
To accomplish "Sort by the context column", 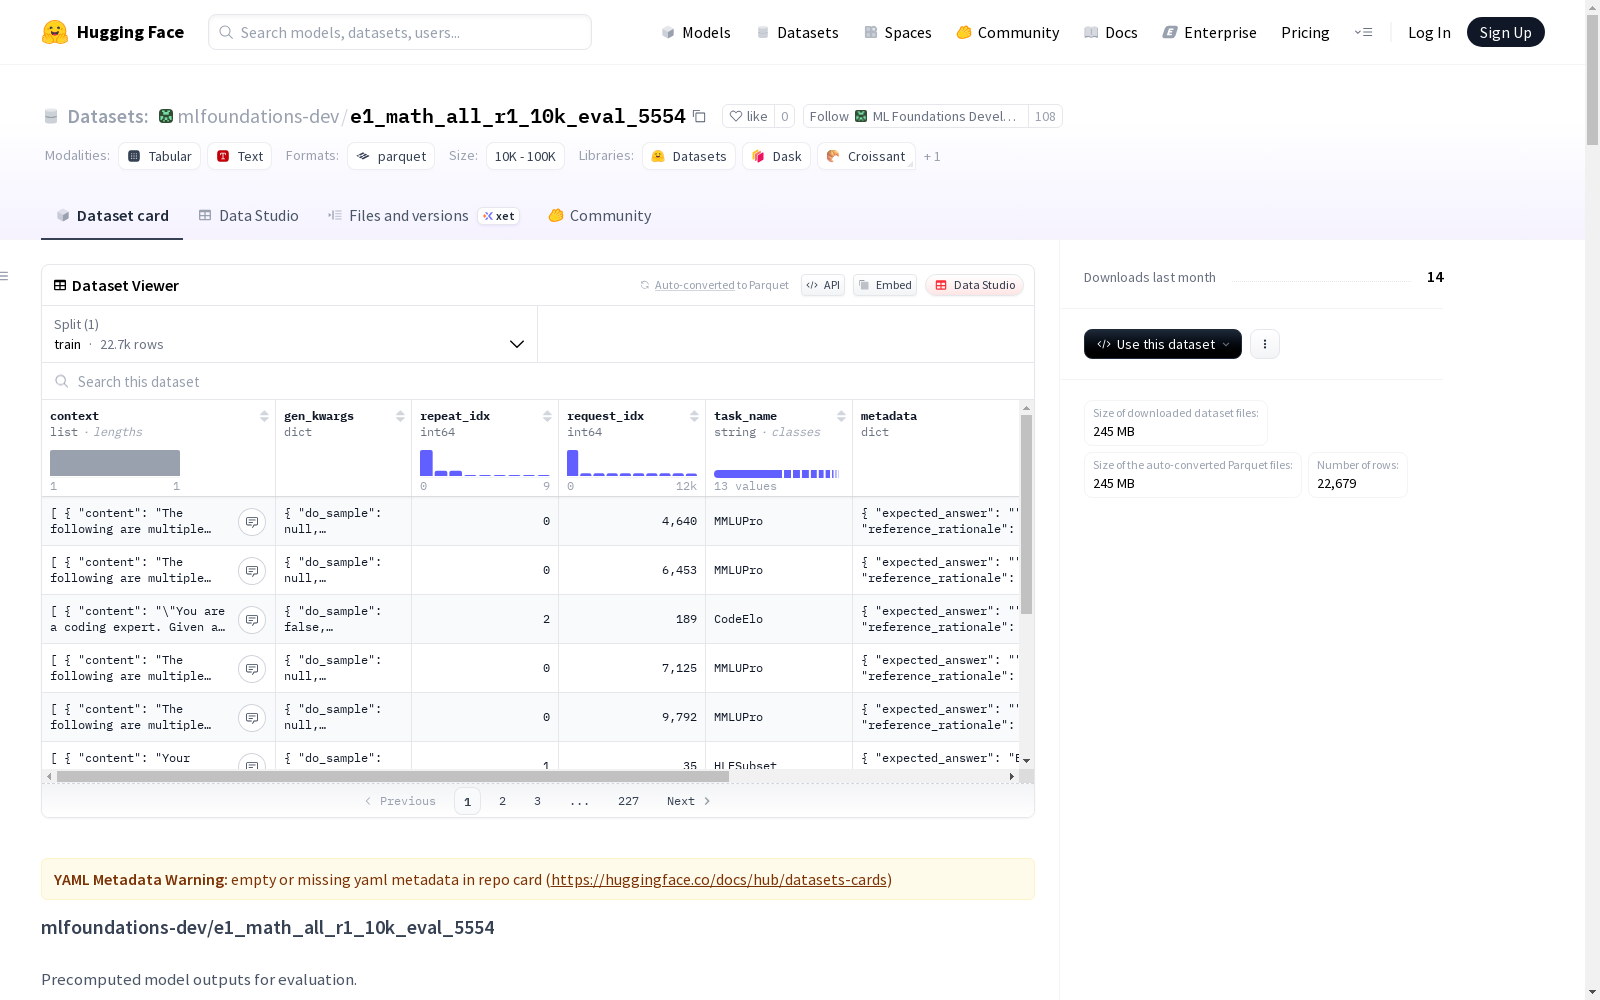I will coord(264,416).
